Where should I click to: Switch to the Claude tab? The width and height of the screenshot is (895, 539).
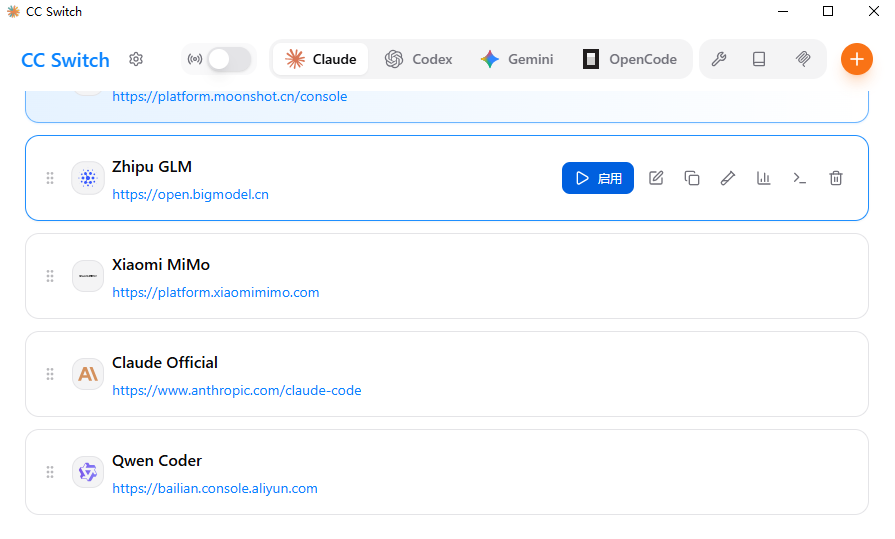coord(321,59)
